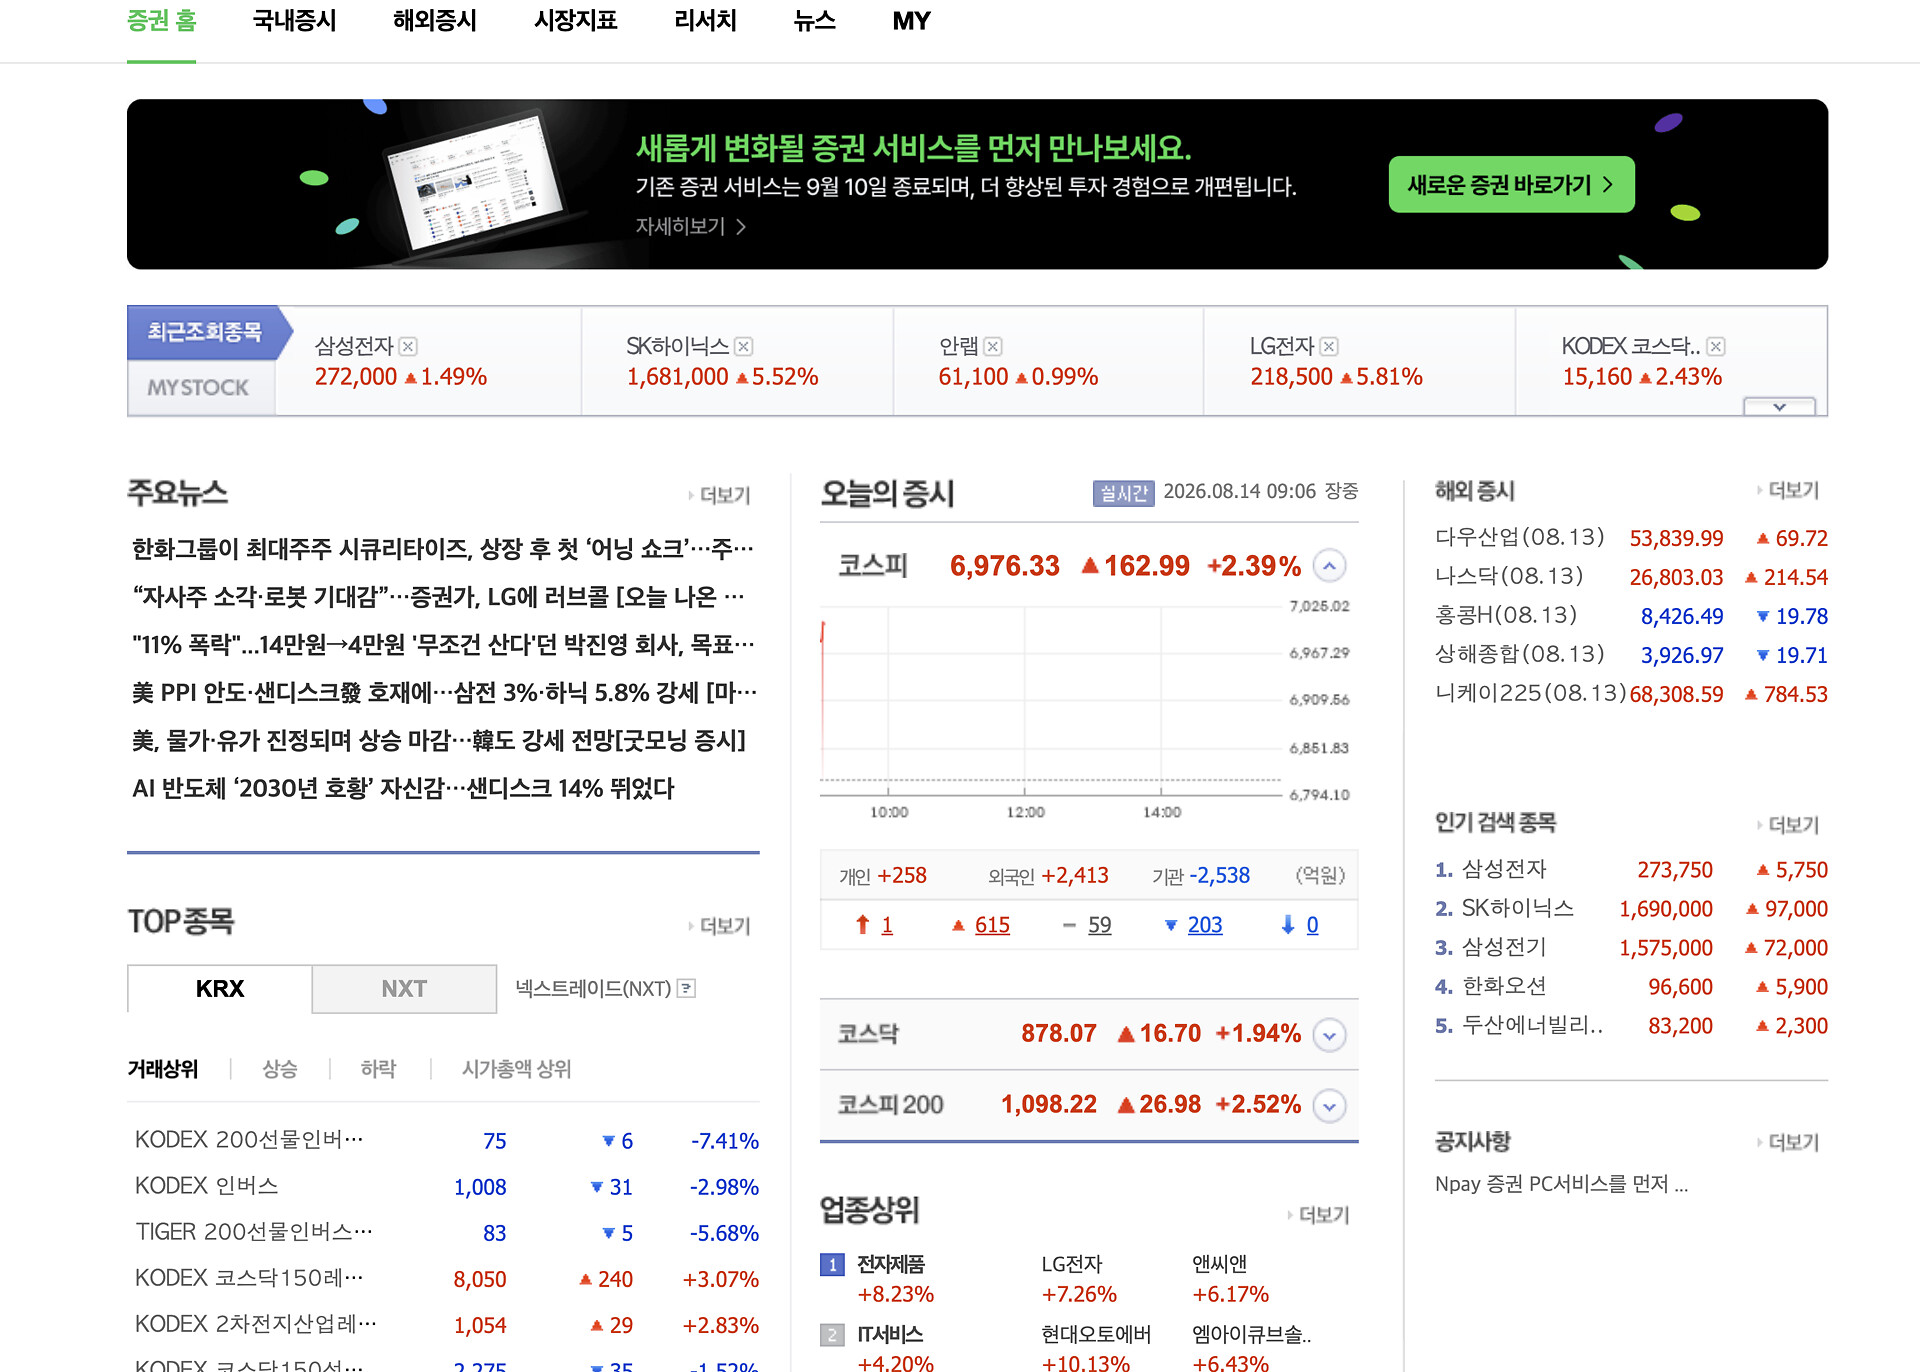Click the 코스닥 index name
This screenshot has height=1372, width=1920.
(868, 1034)
